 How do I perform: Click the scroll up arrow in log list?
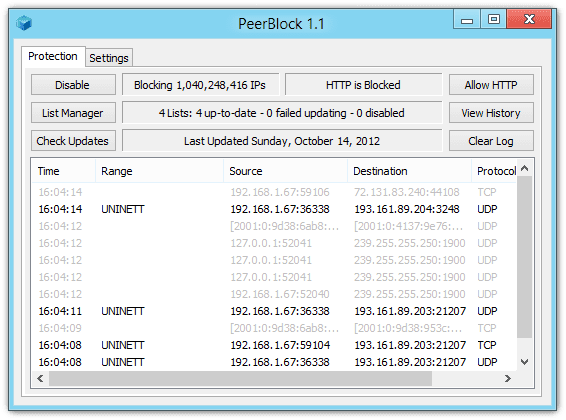[x=524, y=168]
